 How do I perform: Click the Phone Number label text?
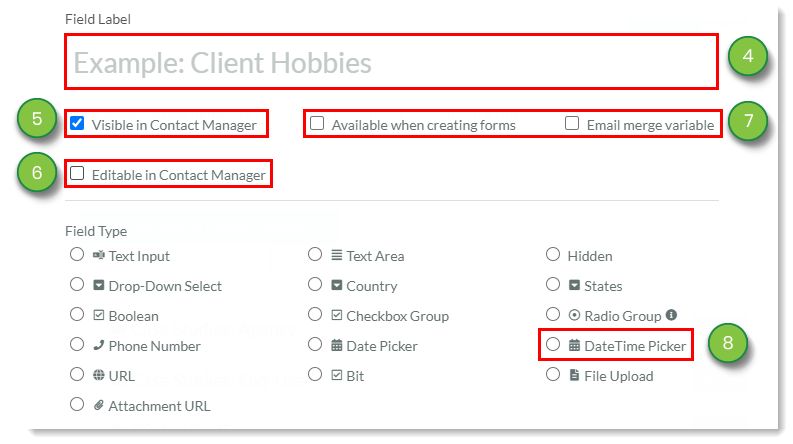pos(154,346)
